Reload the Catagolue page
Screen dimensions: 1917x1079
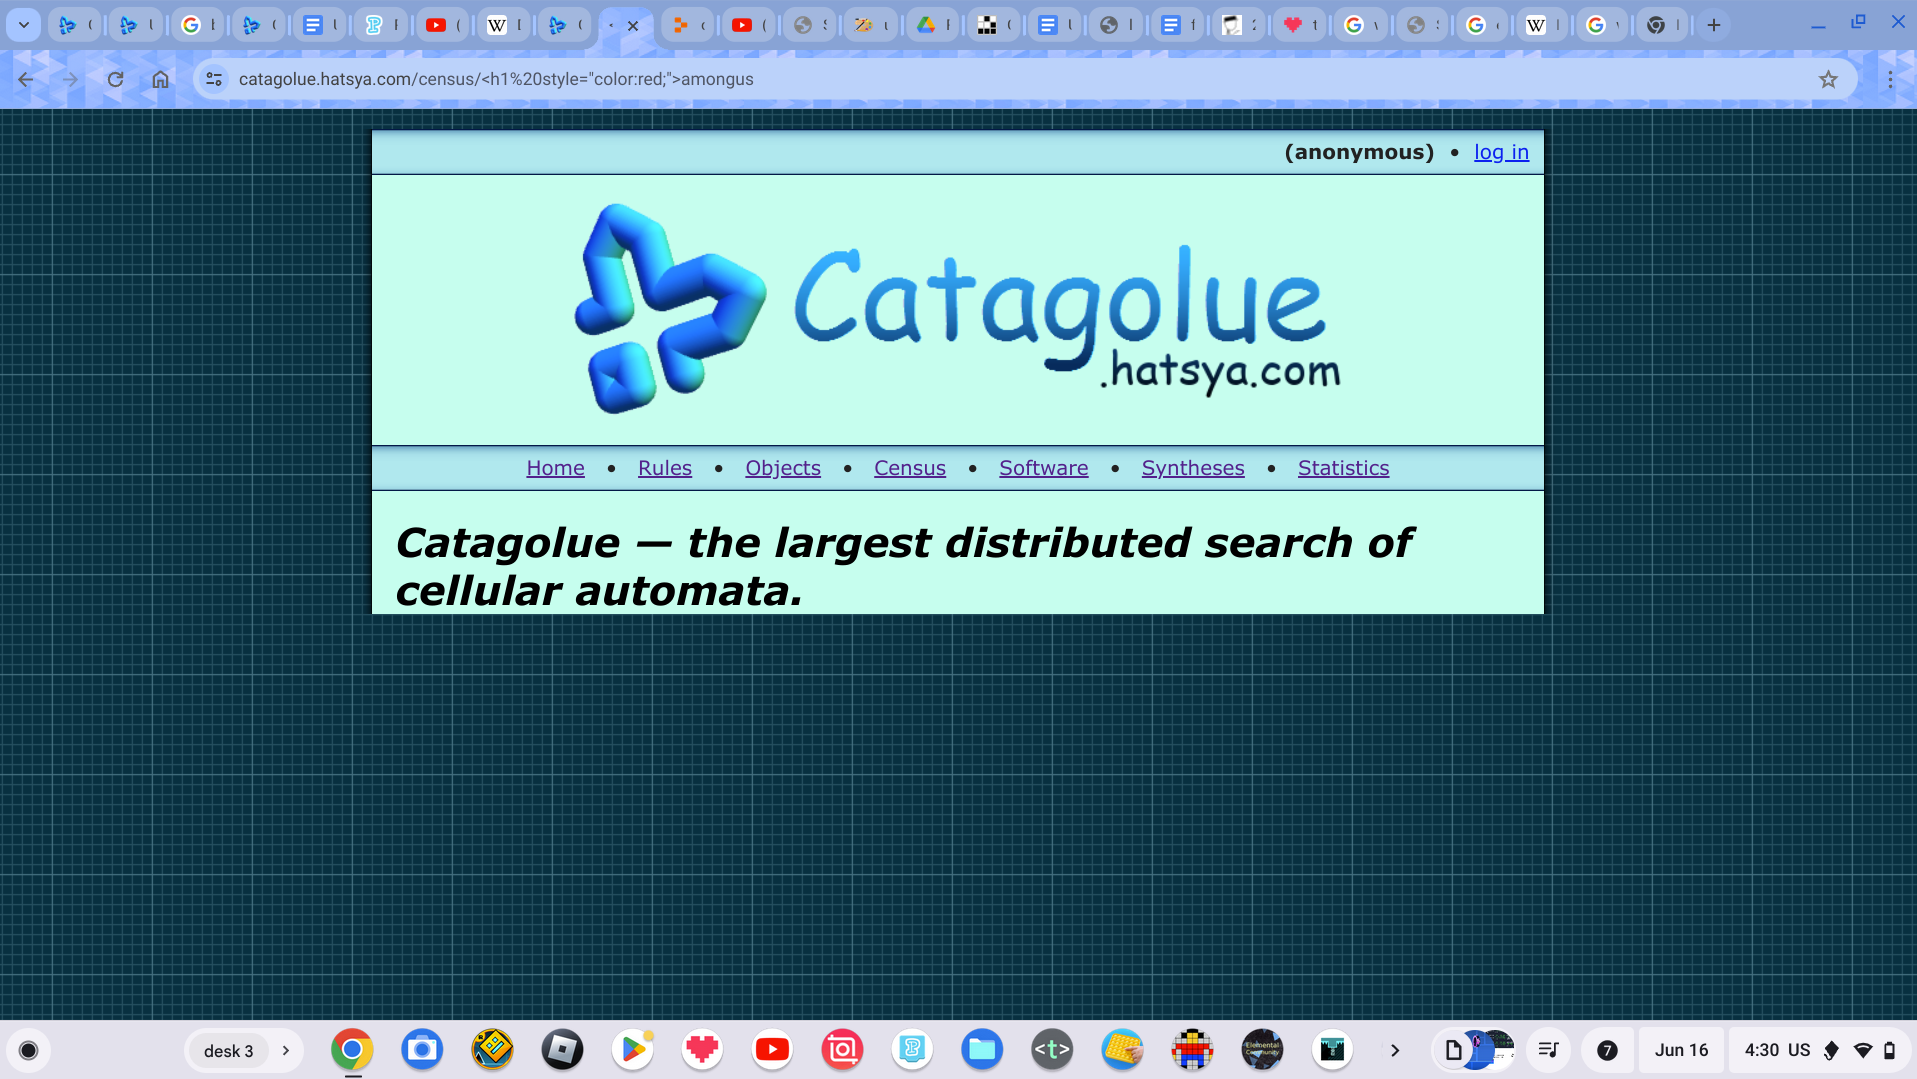[115, 79]
